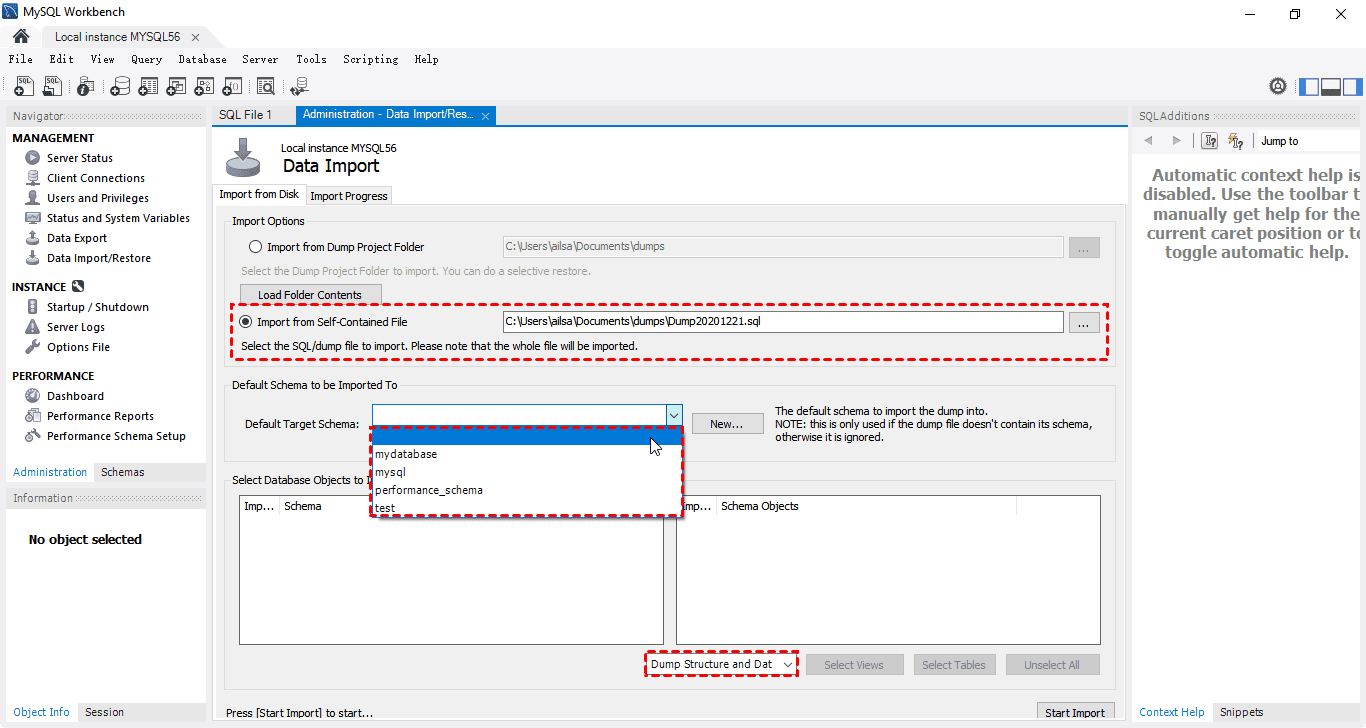Image resolution: width=1366 pixels, height=728 pixels.
Task: Open the Server menu
Action: (x=259, y=59)
